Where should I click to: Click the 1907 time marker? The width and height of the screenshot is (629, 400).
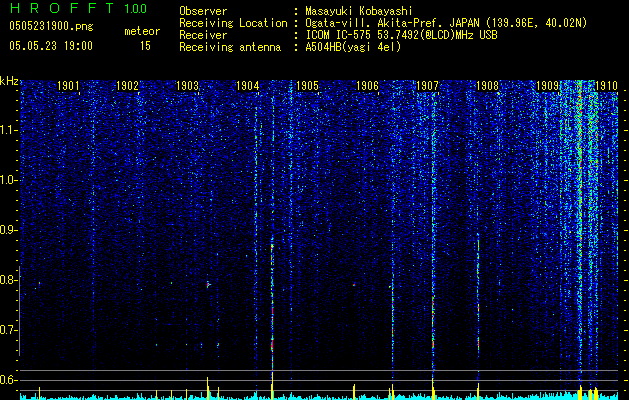427,85
